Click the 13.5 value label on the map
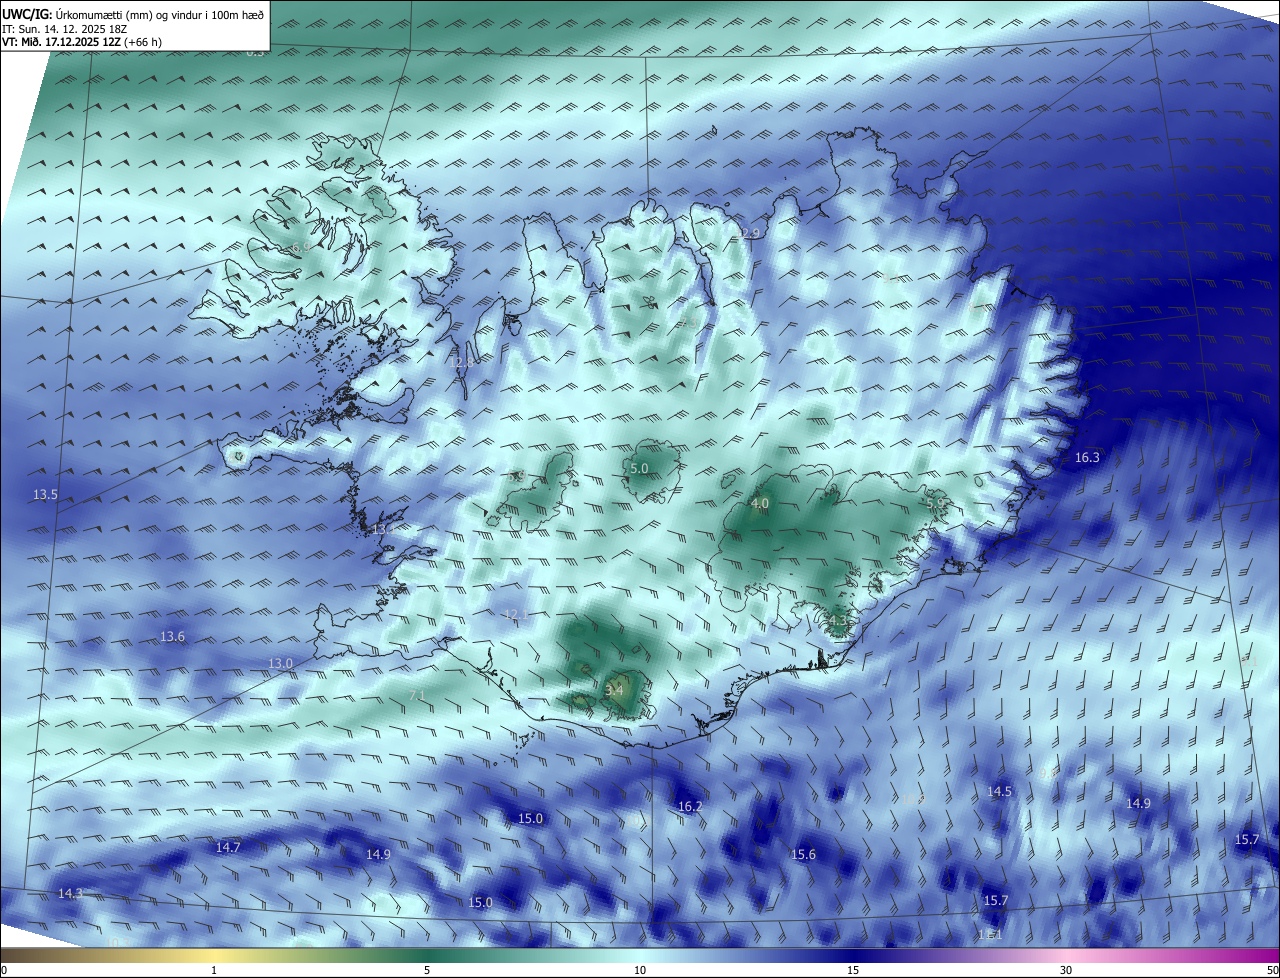Image resolution: width=1280 pixels, height=978 pixels. click(x=46, y=495)
